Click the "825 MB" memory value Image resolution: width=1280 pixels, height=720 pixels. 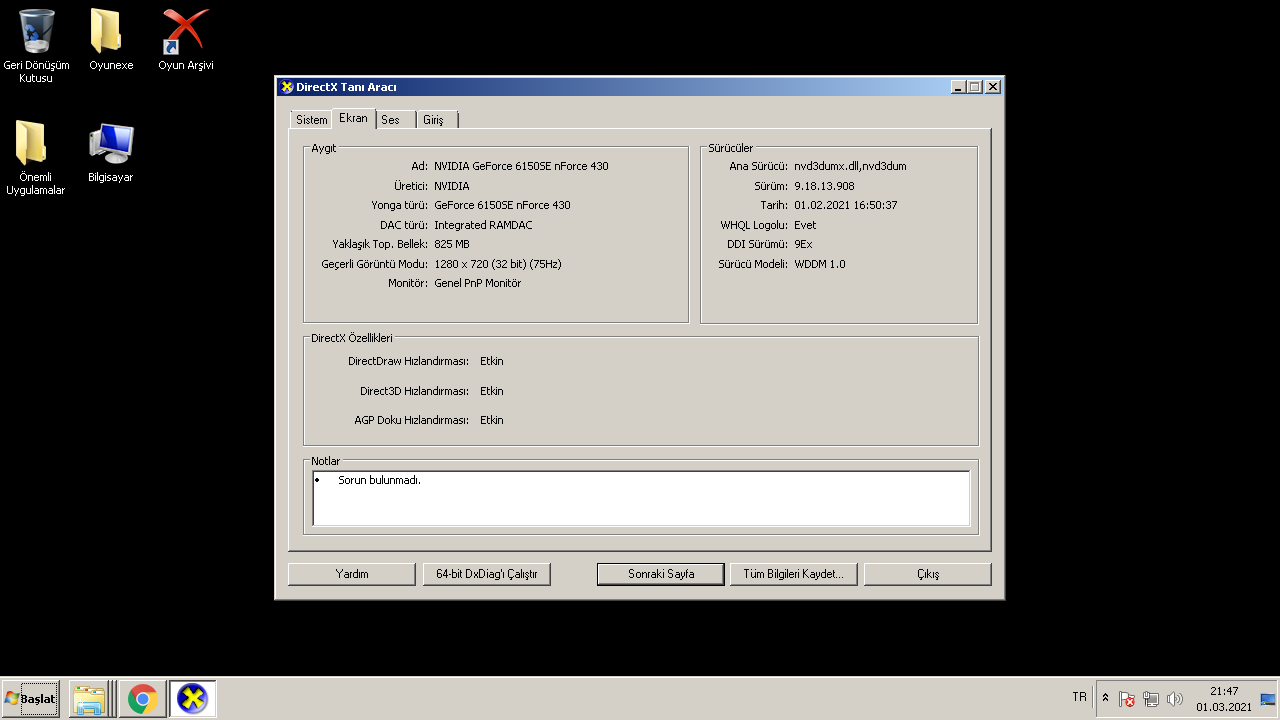(452, 244)
